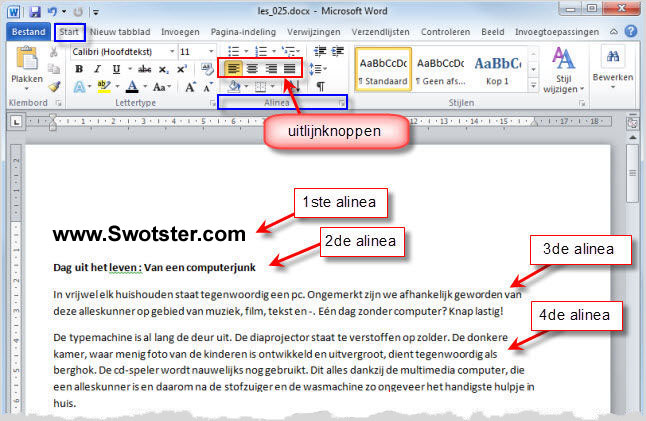Open the Klembord pane launcher
The height and width of the screenshot is (421, 646).
tap(59, 103)
